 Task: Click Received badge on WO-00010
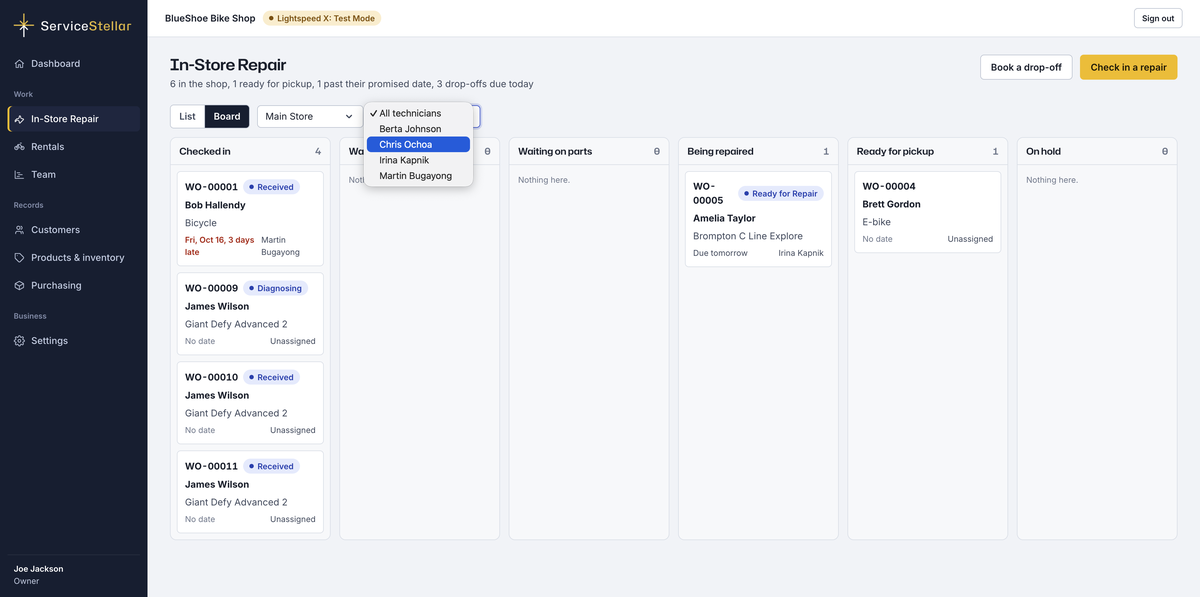(x=271, y=377)
